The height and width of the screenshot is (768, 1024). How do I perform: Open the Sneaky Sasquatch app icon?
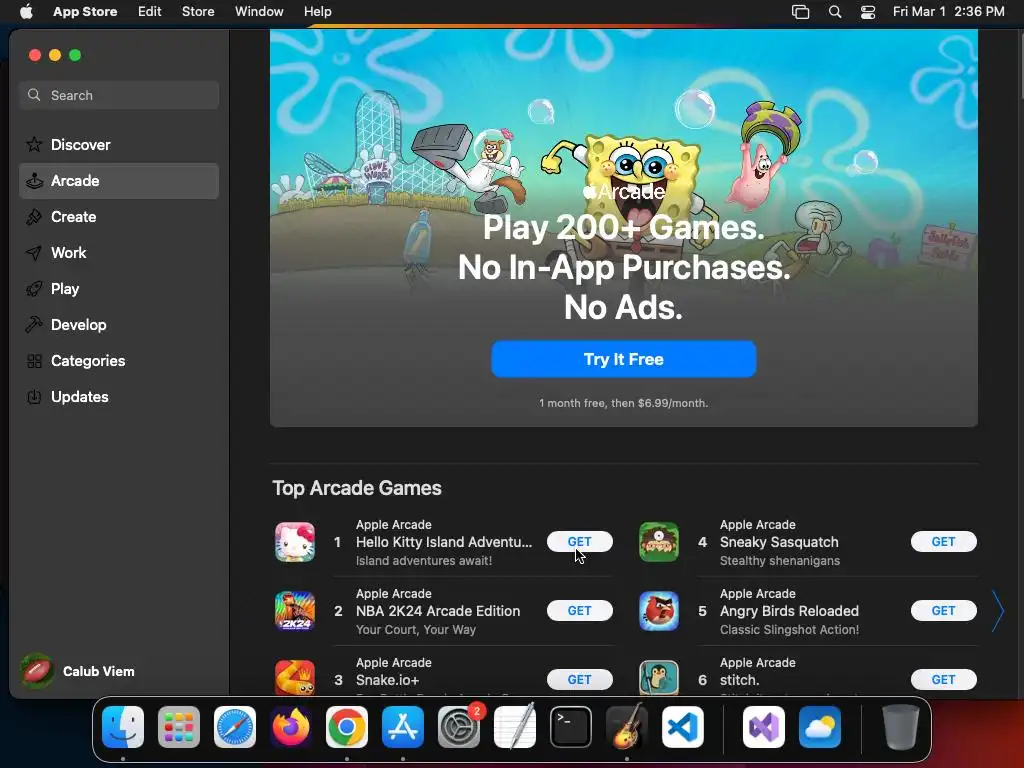pos(659,542)
